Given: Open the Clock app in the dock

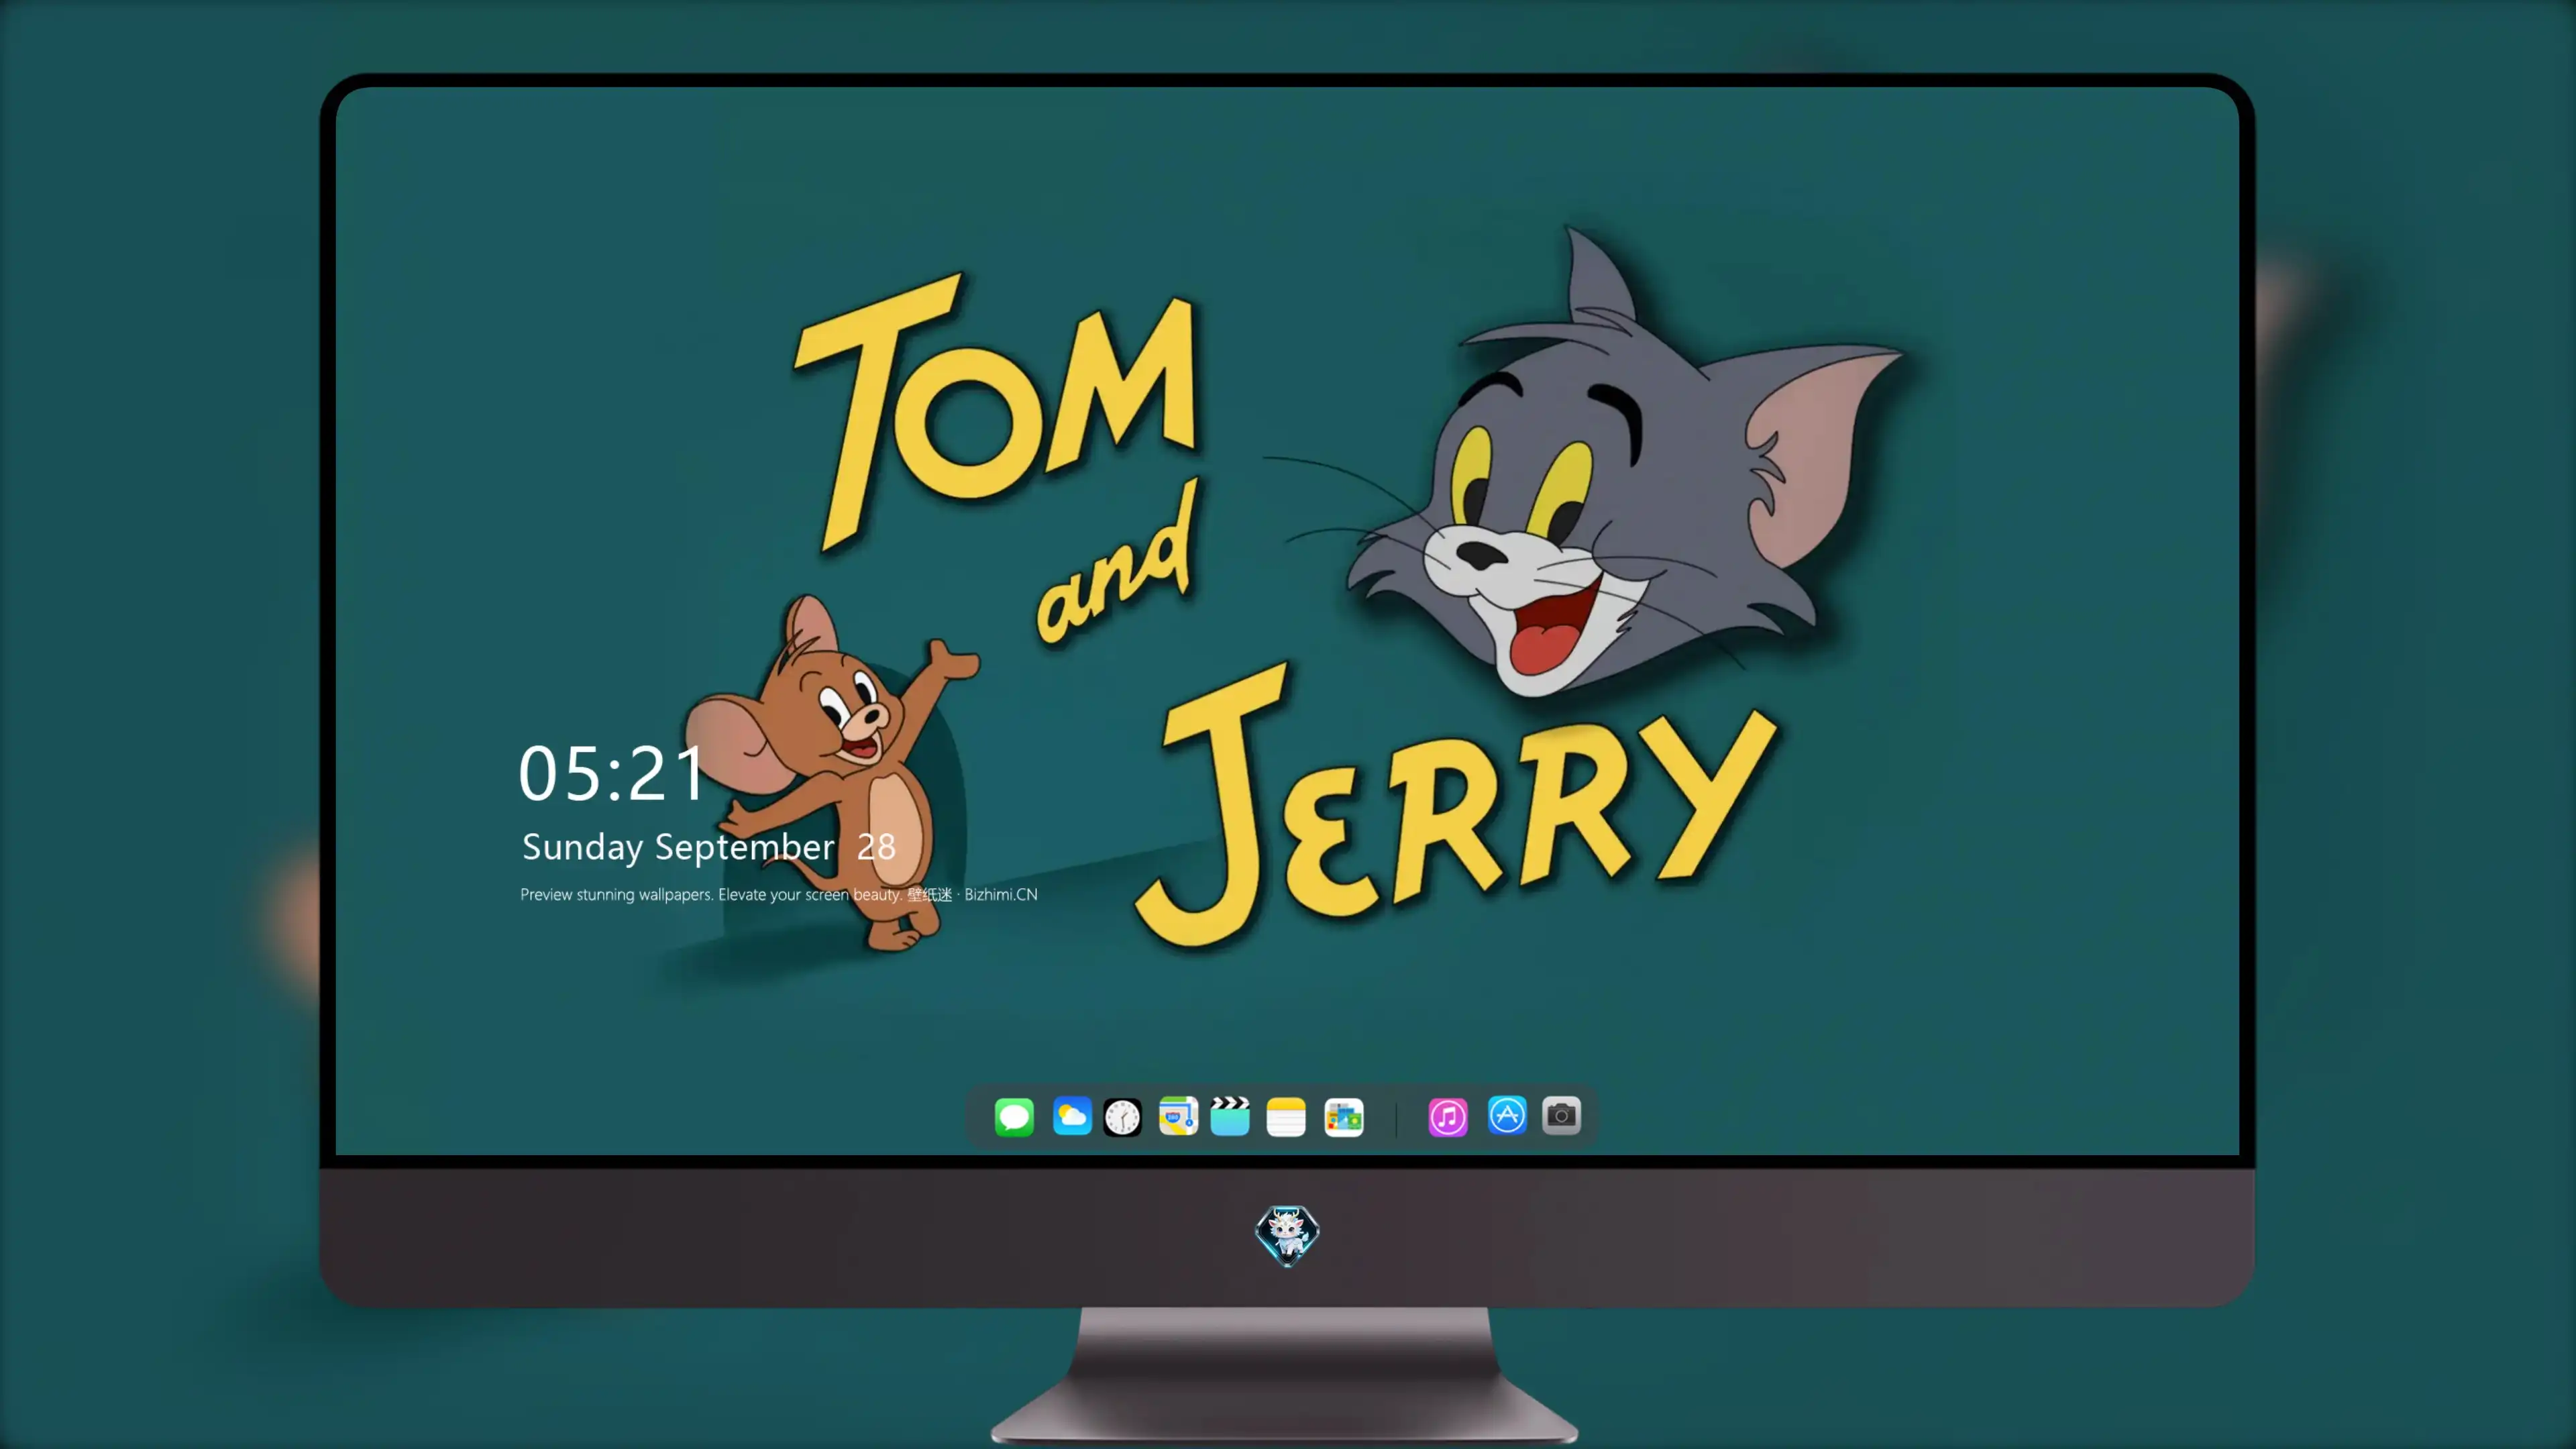Looking at the screenshot, I should point(1122,1116).
